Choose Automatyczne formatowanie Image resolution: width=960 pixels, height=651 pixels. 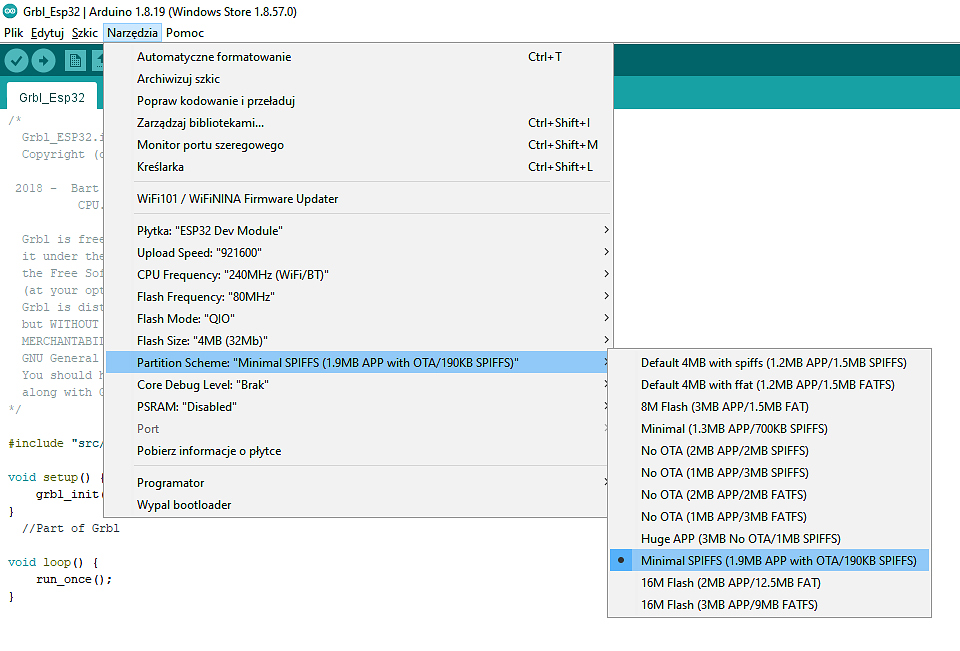(x=358, y=57)
